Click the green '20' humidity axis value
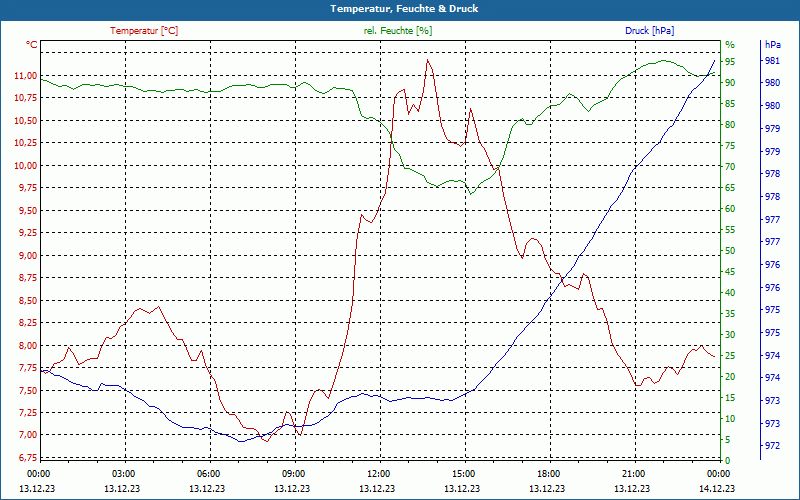 click(x=730, y=377)
